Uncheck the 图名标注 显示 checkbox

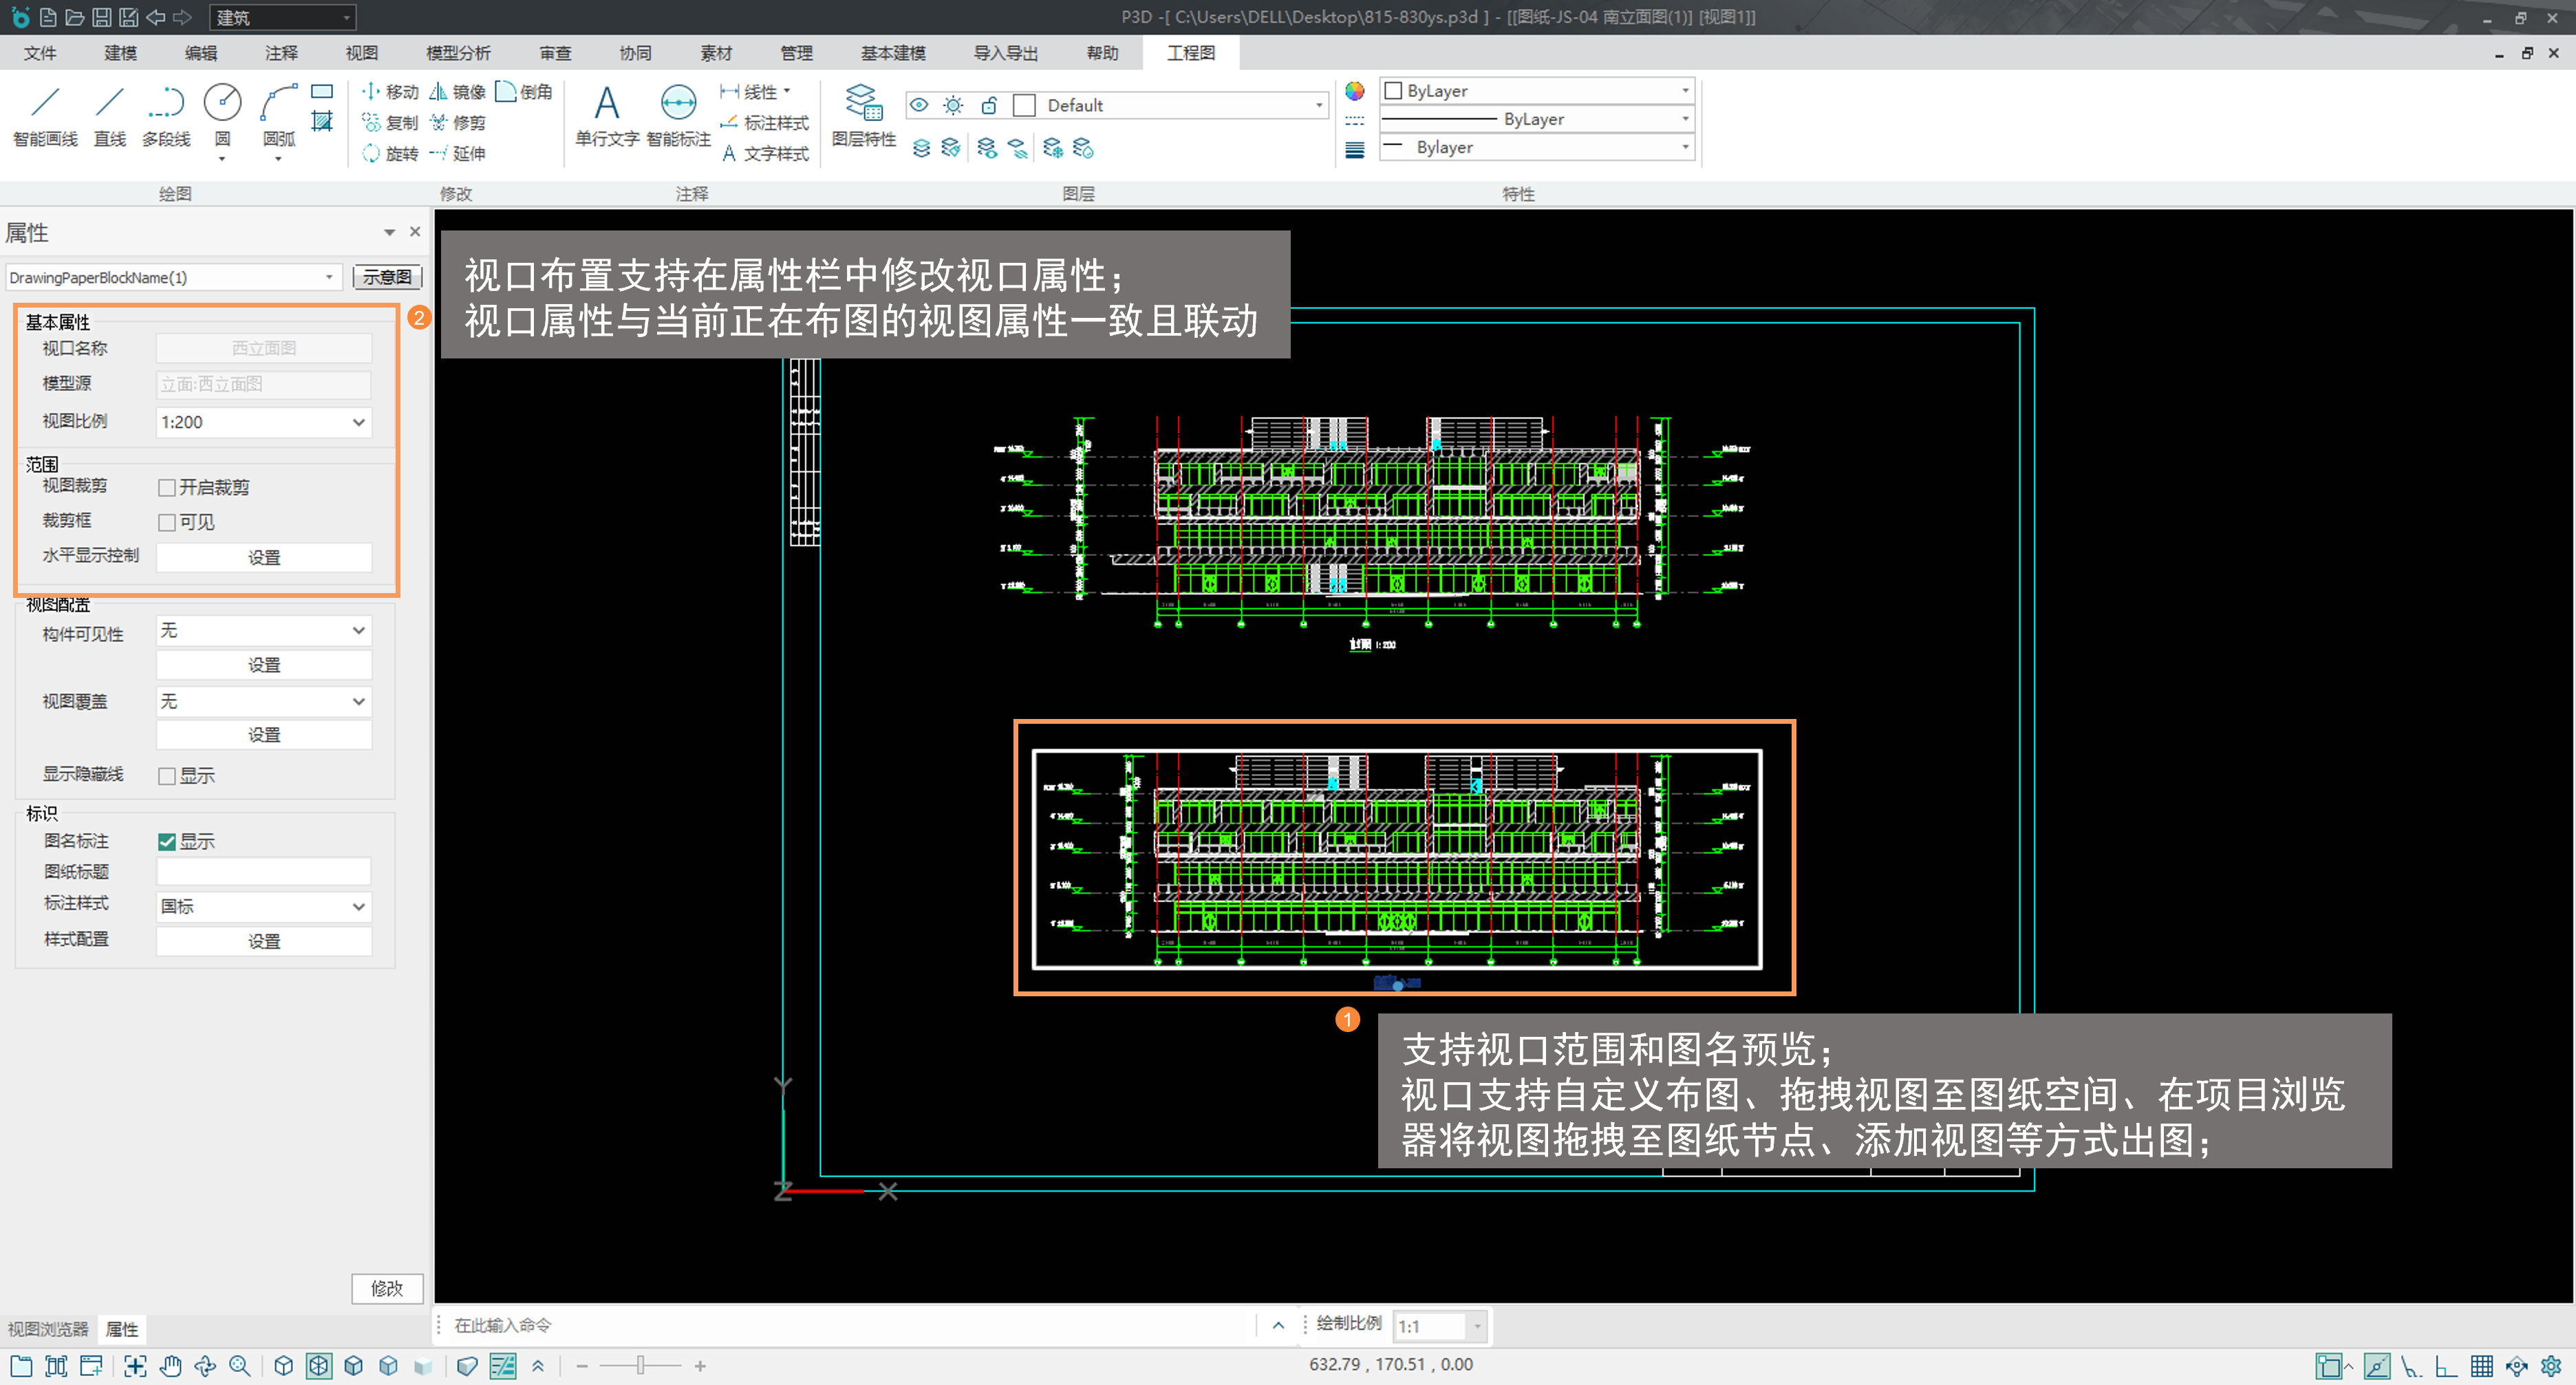[167, 842]
